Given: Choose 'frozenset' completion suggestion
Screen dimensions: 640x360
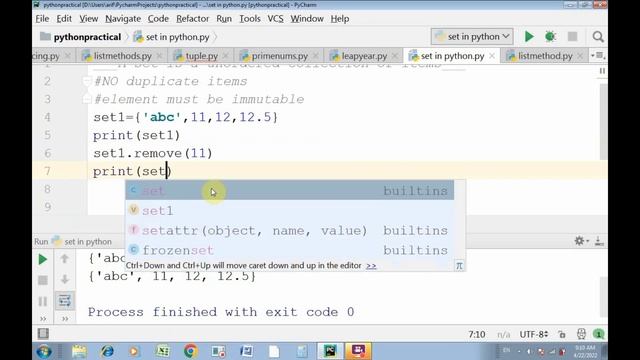Looking at the screenshot, I should point(289,250).
